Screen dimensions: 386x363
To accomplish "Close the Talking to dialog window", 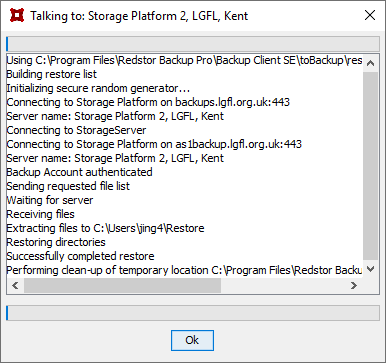I will pyautogui.click(x=370, y=15).
